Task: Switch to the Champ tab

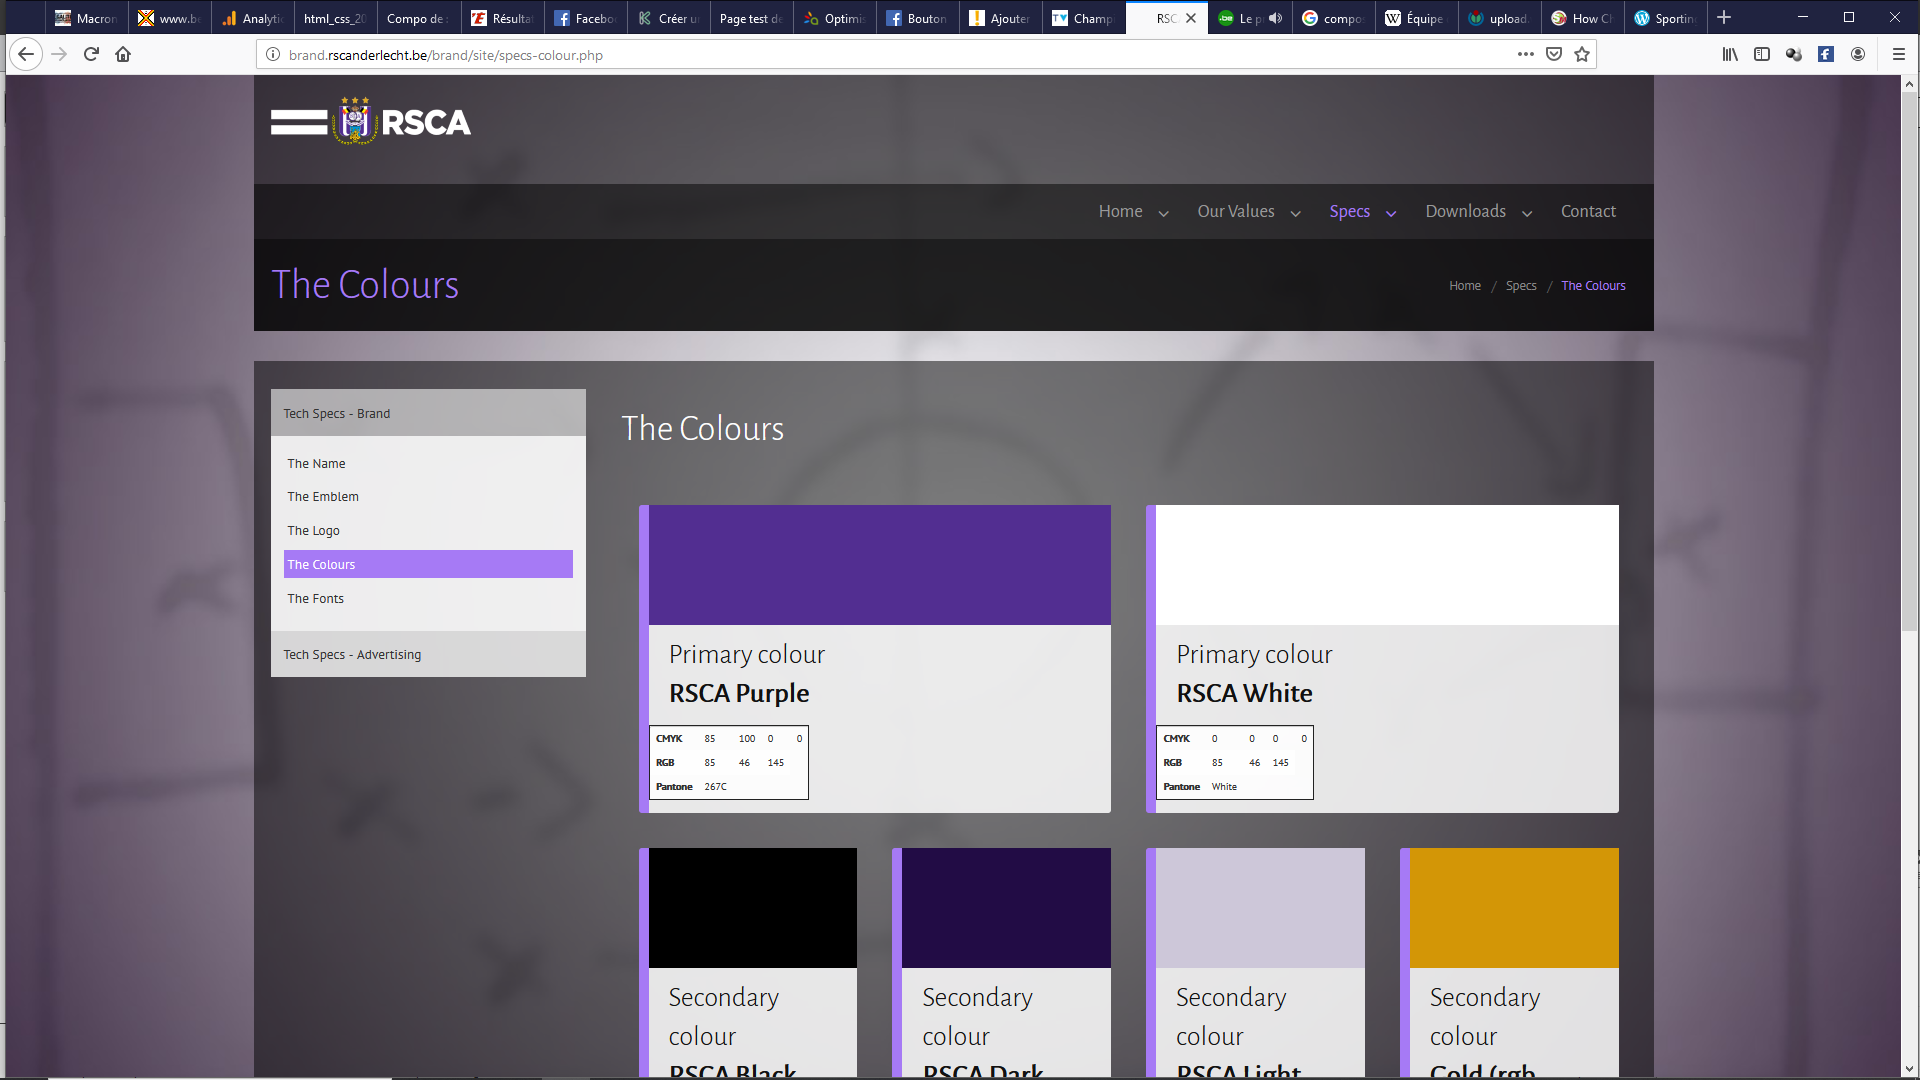Action: [1083, 18]
